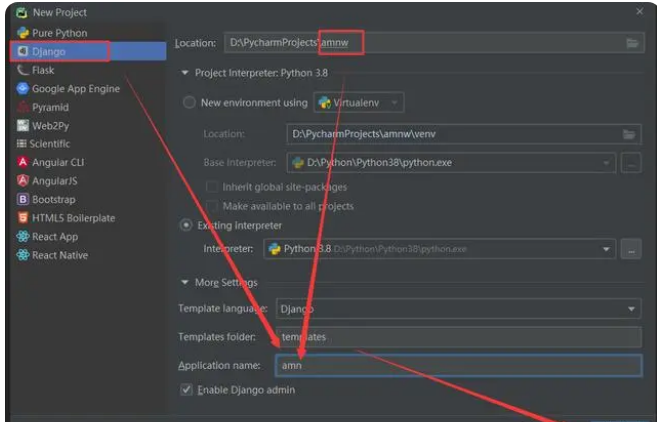Select Existing interpreter radio button
The height and width of the screenshot is (422, 657).
[186, 225]
